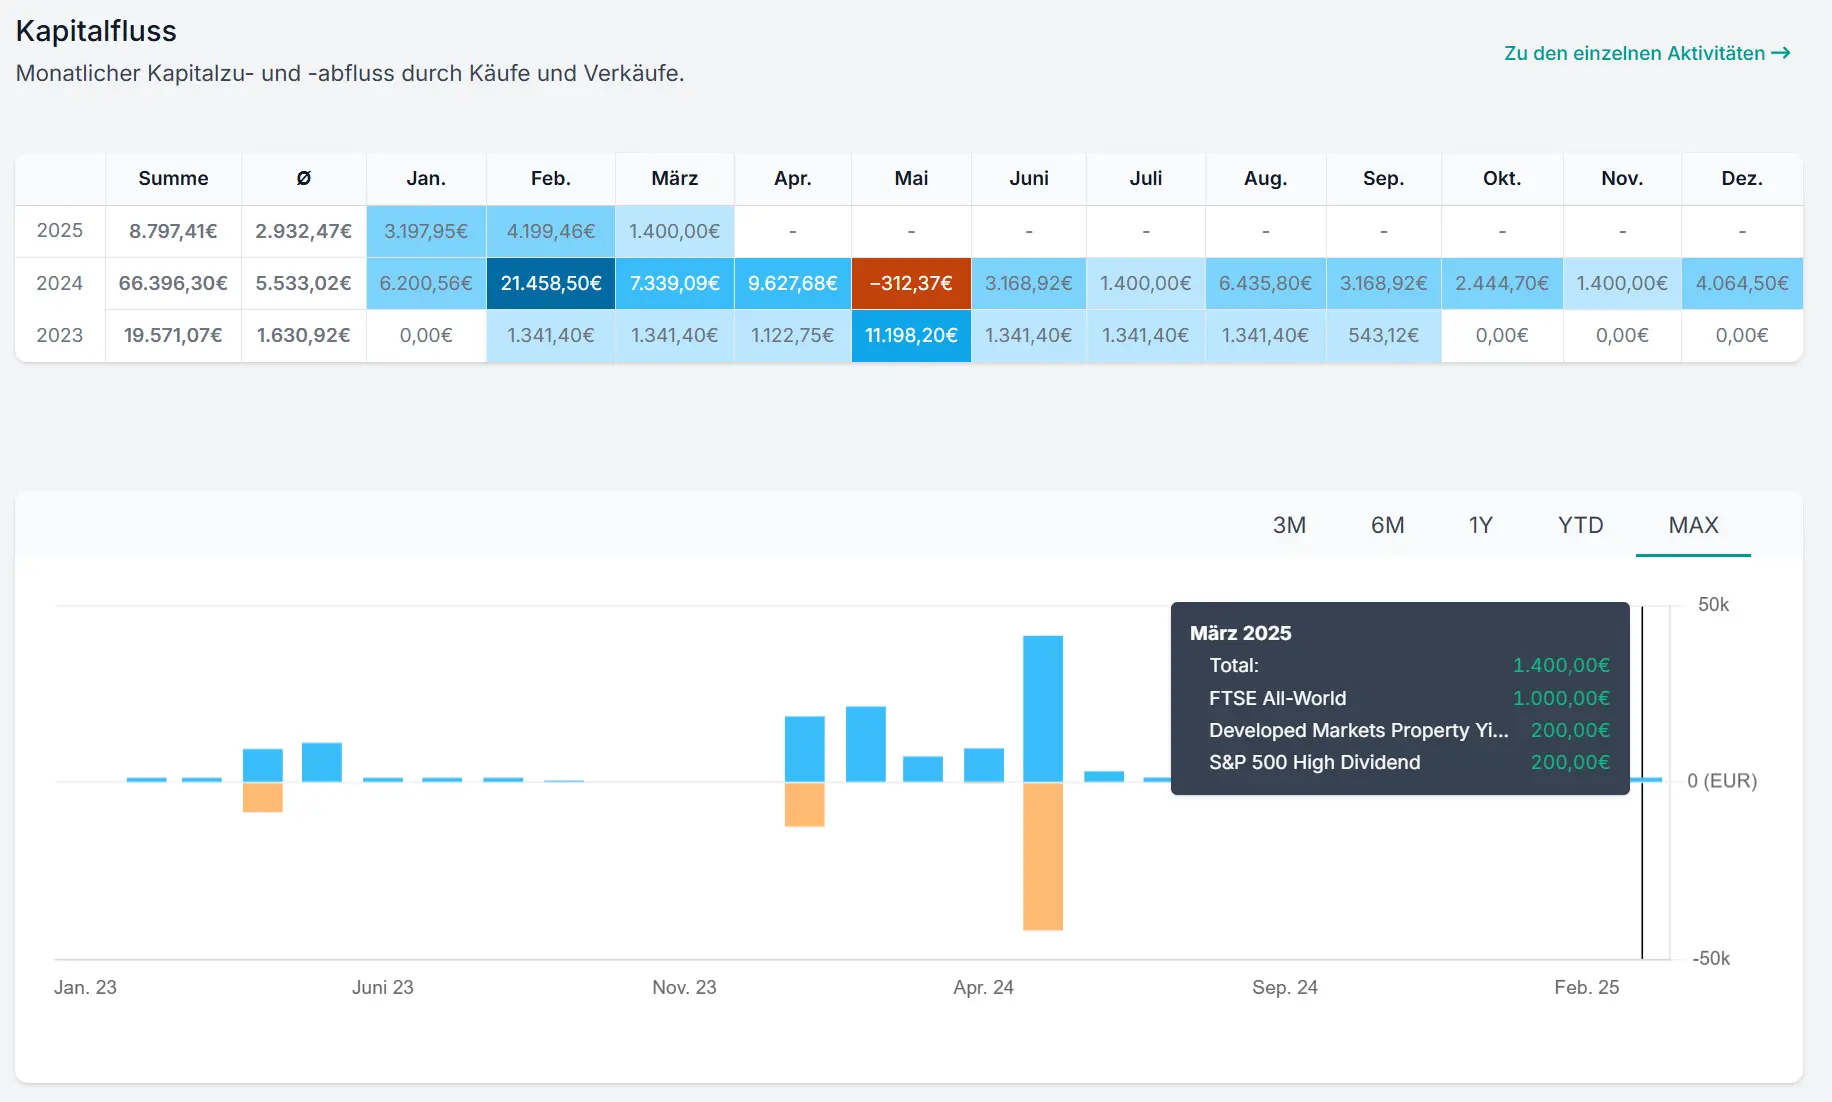Click the 543,12€ September 2023 cell

click(x=1384, y=335)
